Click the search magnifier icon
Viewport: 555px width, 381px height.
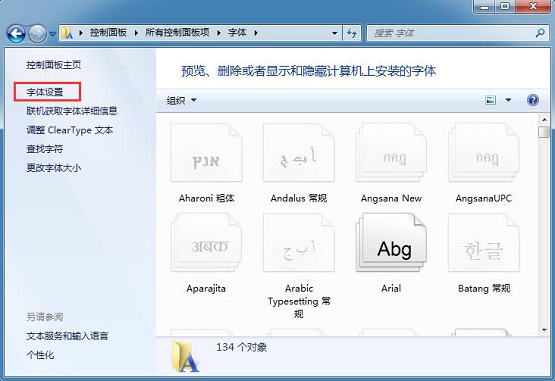point(540,33)
